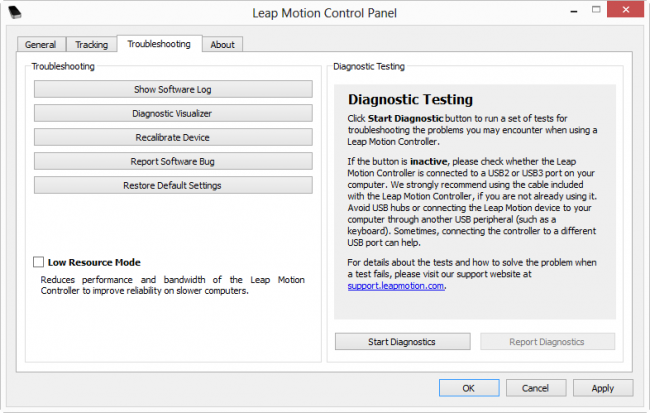
Task: Confirm with the OK button
Action: 467,388
